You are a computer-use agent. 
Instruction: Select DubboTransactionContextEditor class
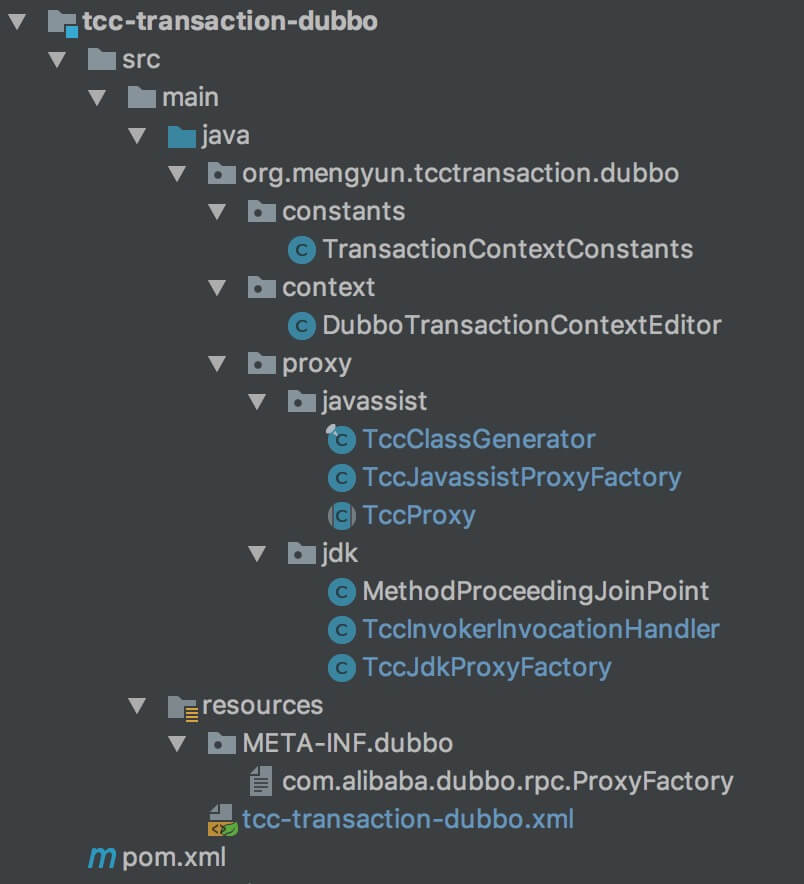pyautogui.click(x=522, y=325)
